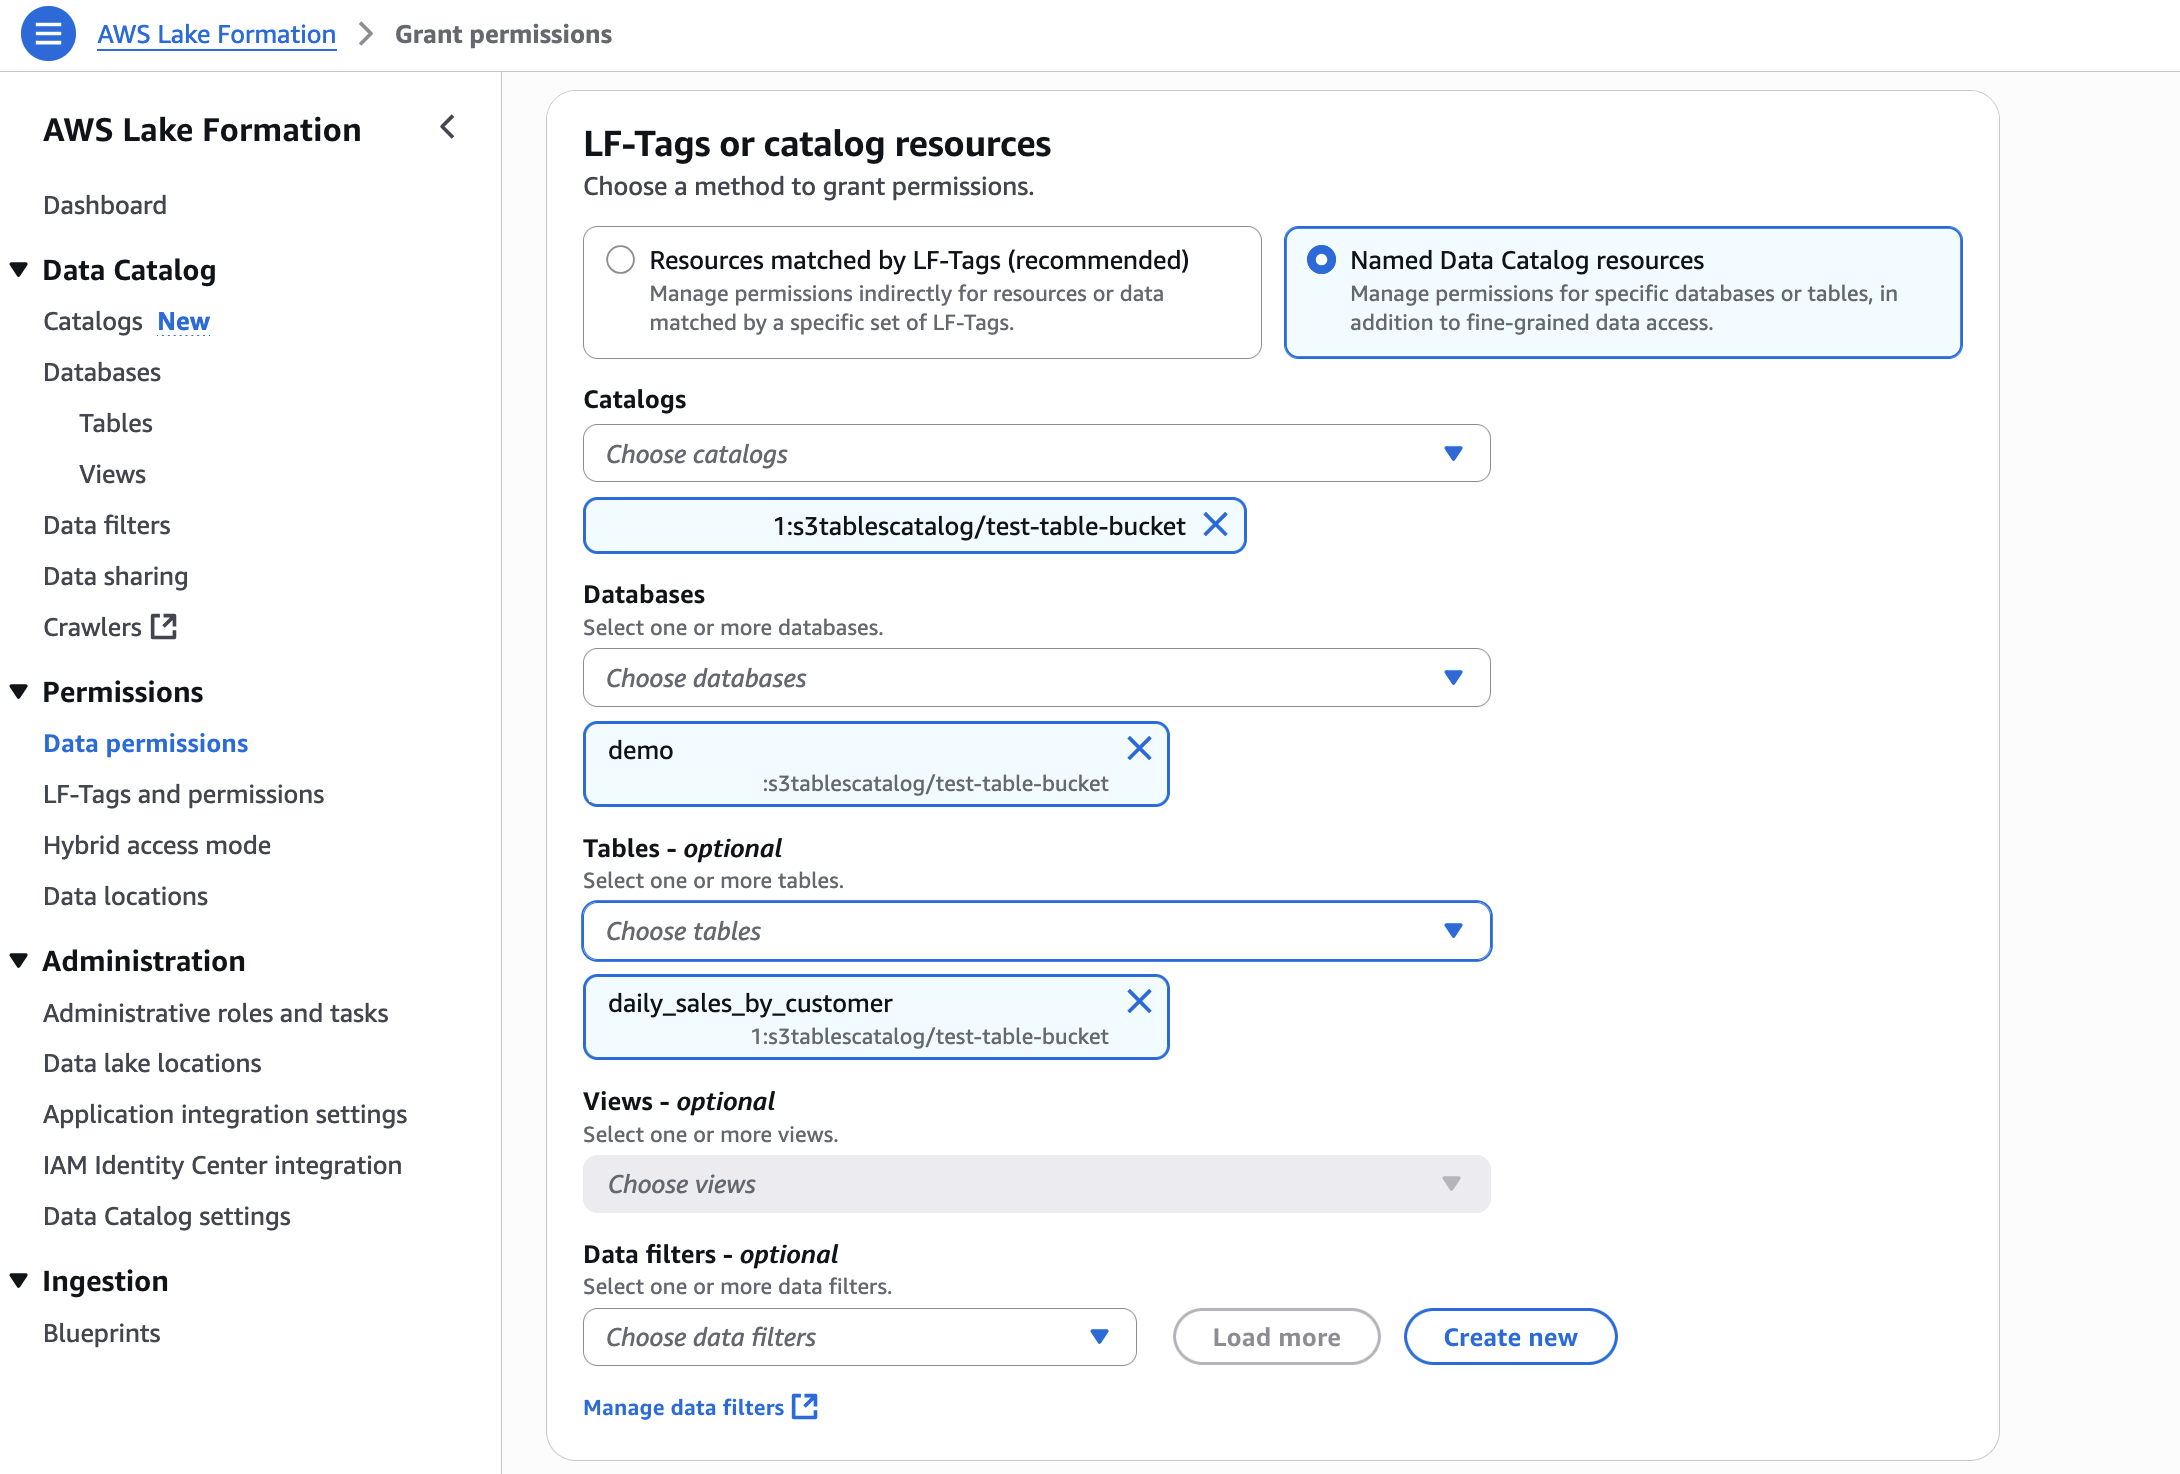Select Resources matched by LF-Tags radio

[x=621, y=260]
